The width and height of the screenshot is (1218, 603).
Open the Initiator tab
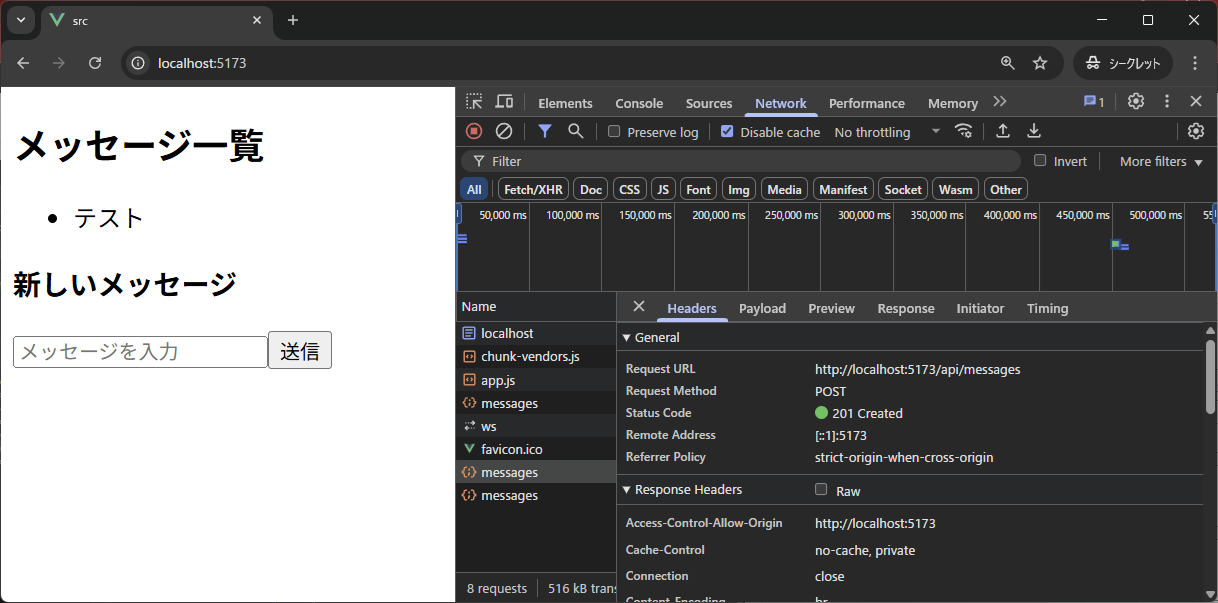point(980,308)
